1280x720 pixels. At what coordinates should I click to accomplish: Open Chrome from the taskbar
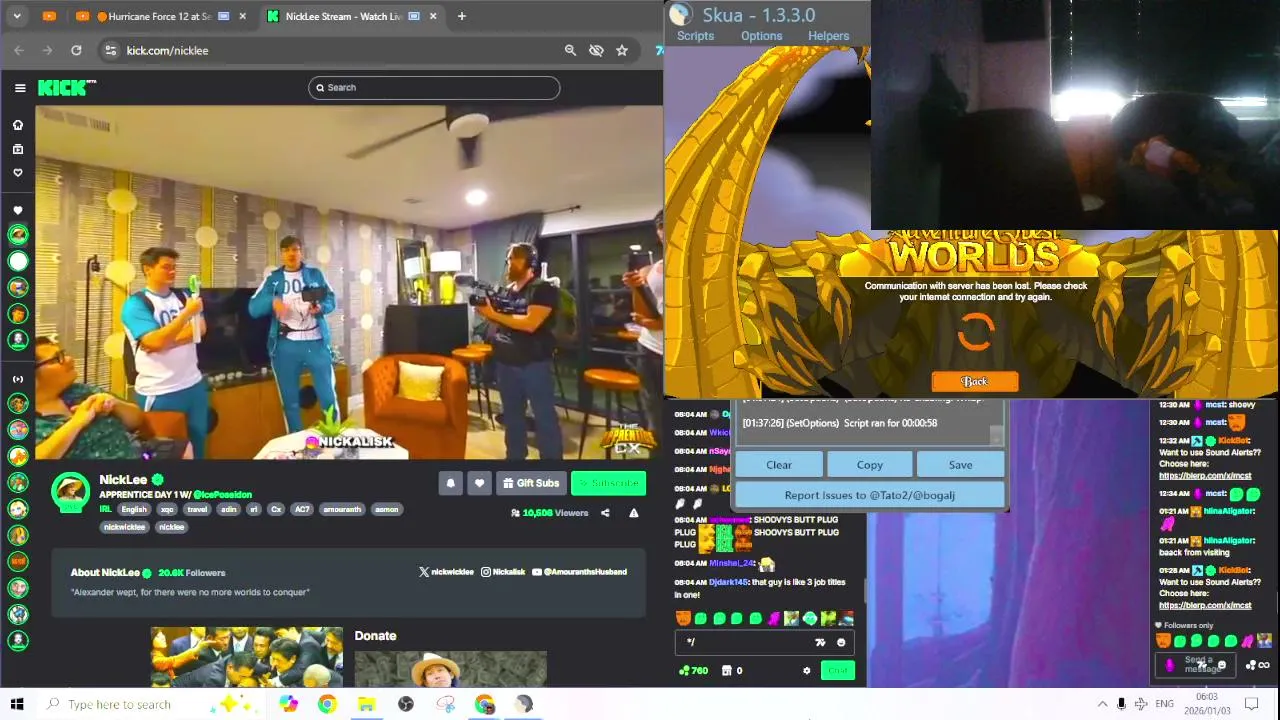(x=327, y=704)
